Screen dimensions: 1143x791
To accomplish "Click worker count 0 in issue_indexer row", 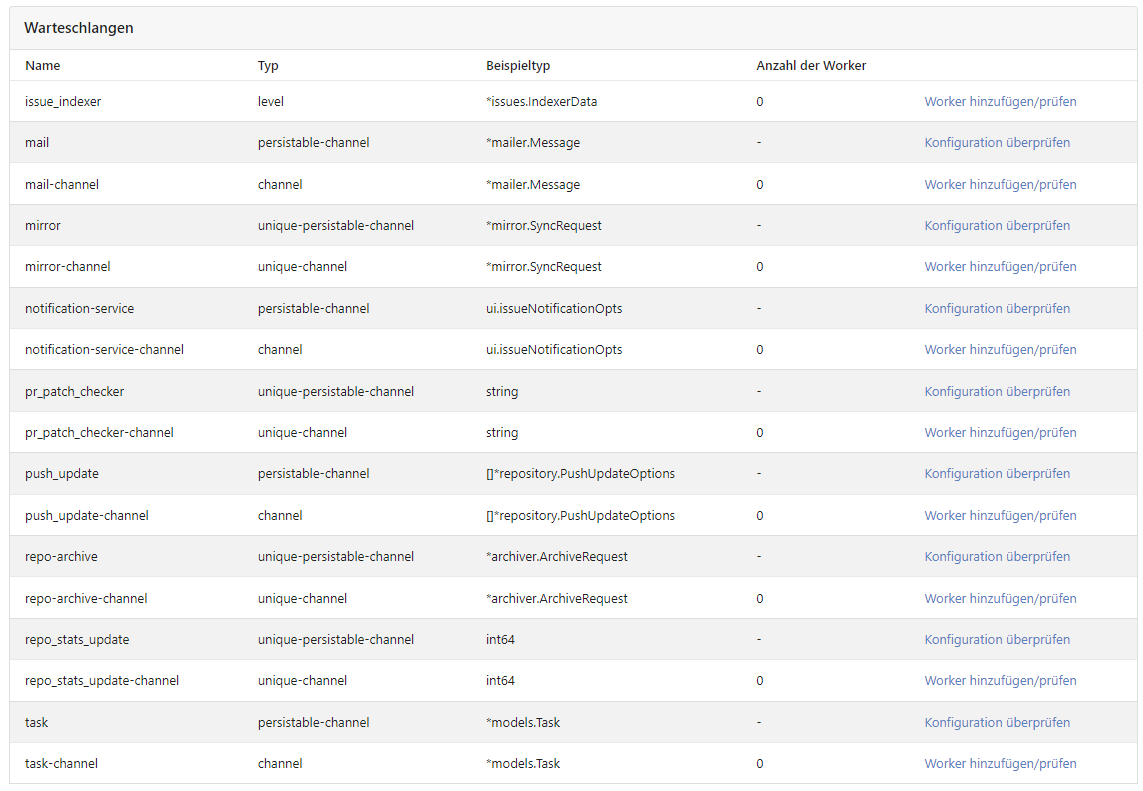I will tap(760, 101).
